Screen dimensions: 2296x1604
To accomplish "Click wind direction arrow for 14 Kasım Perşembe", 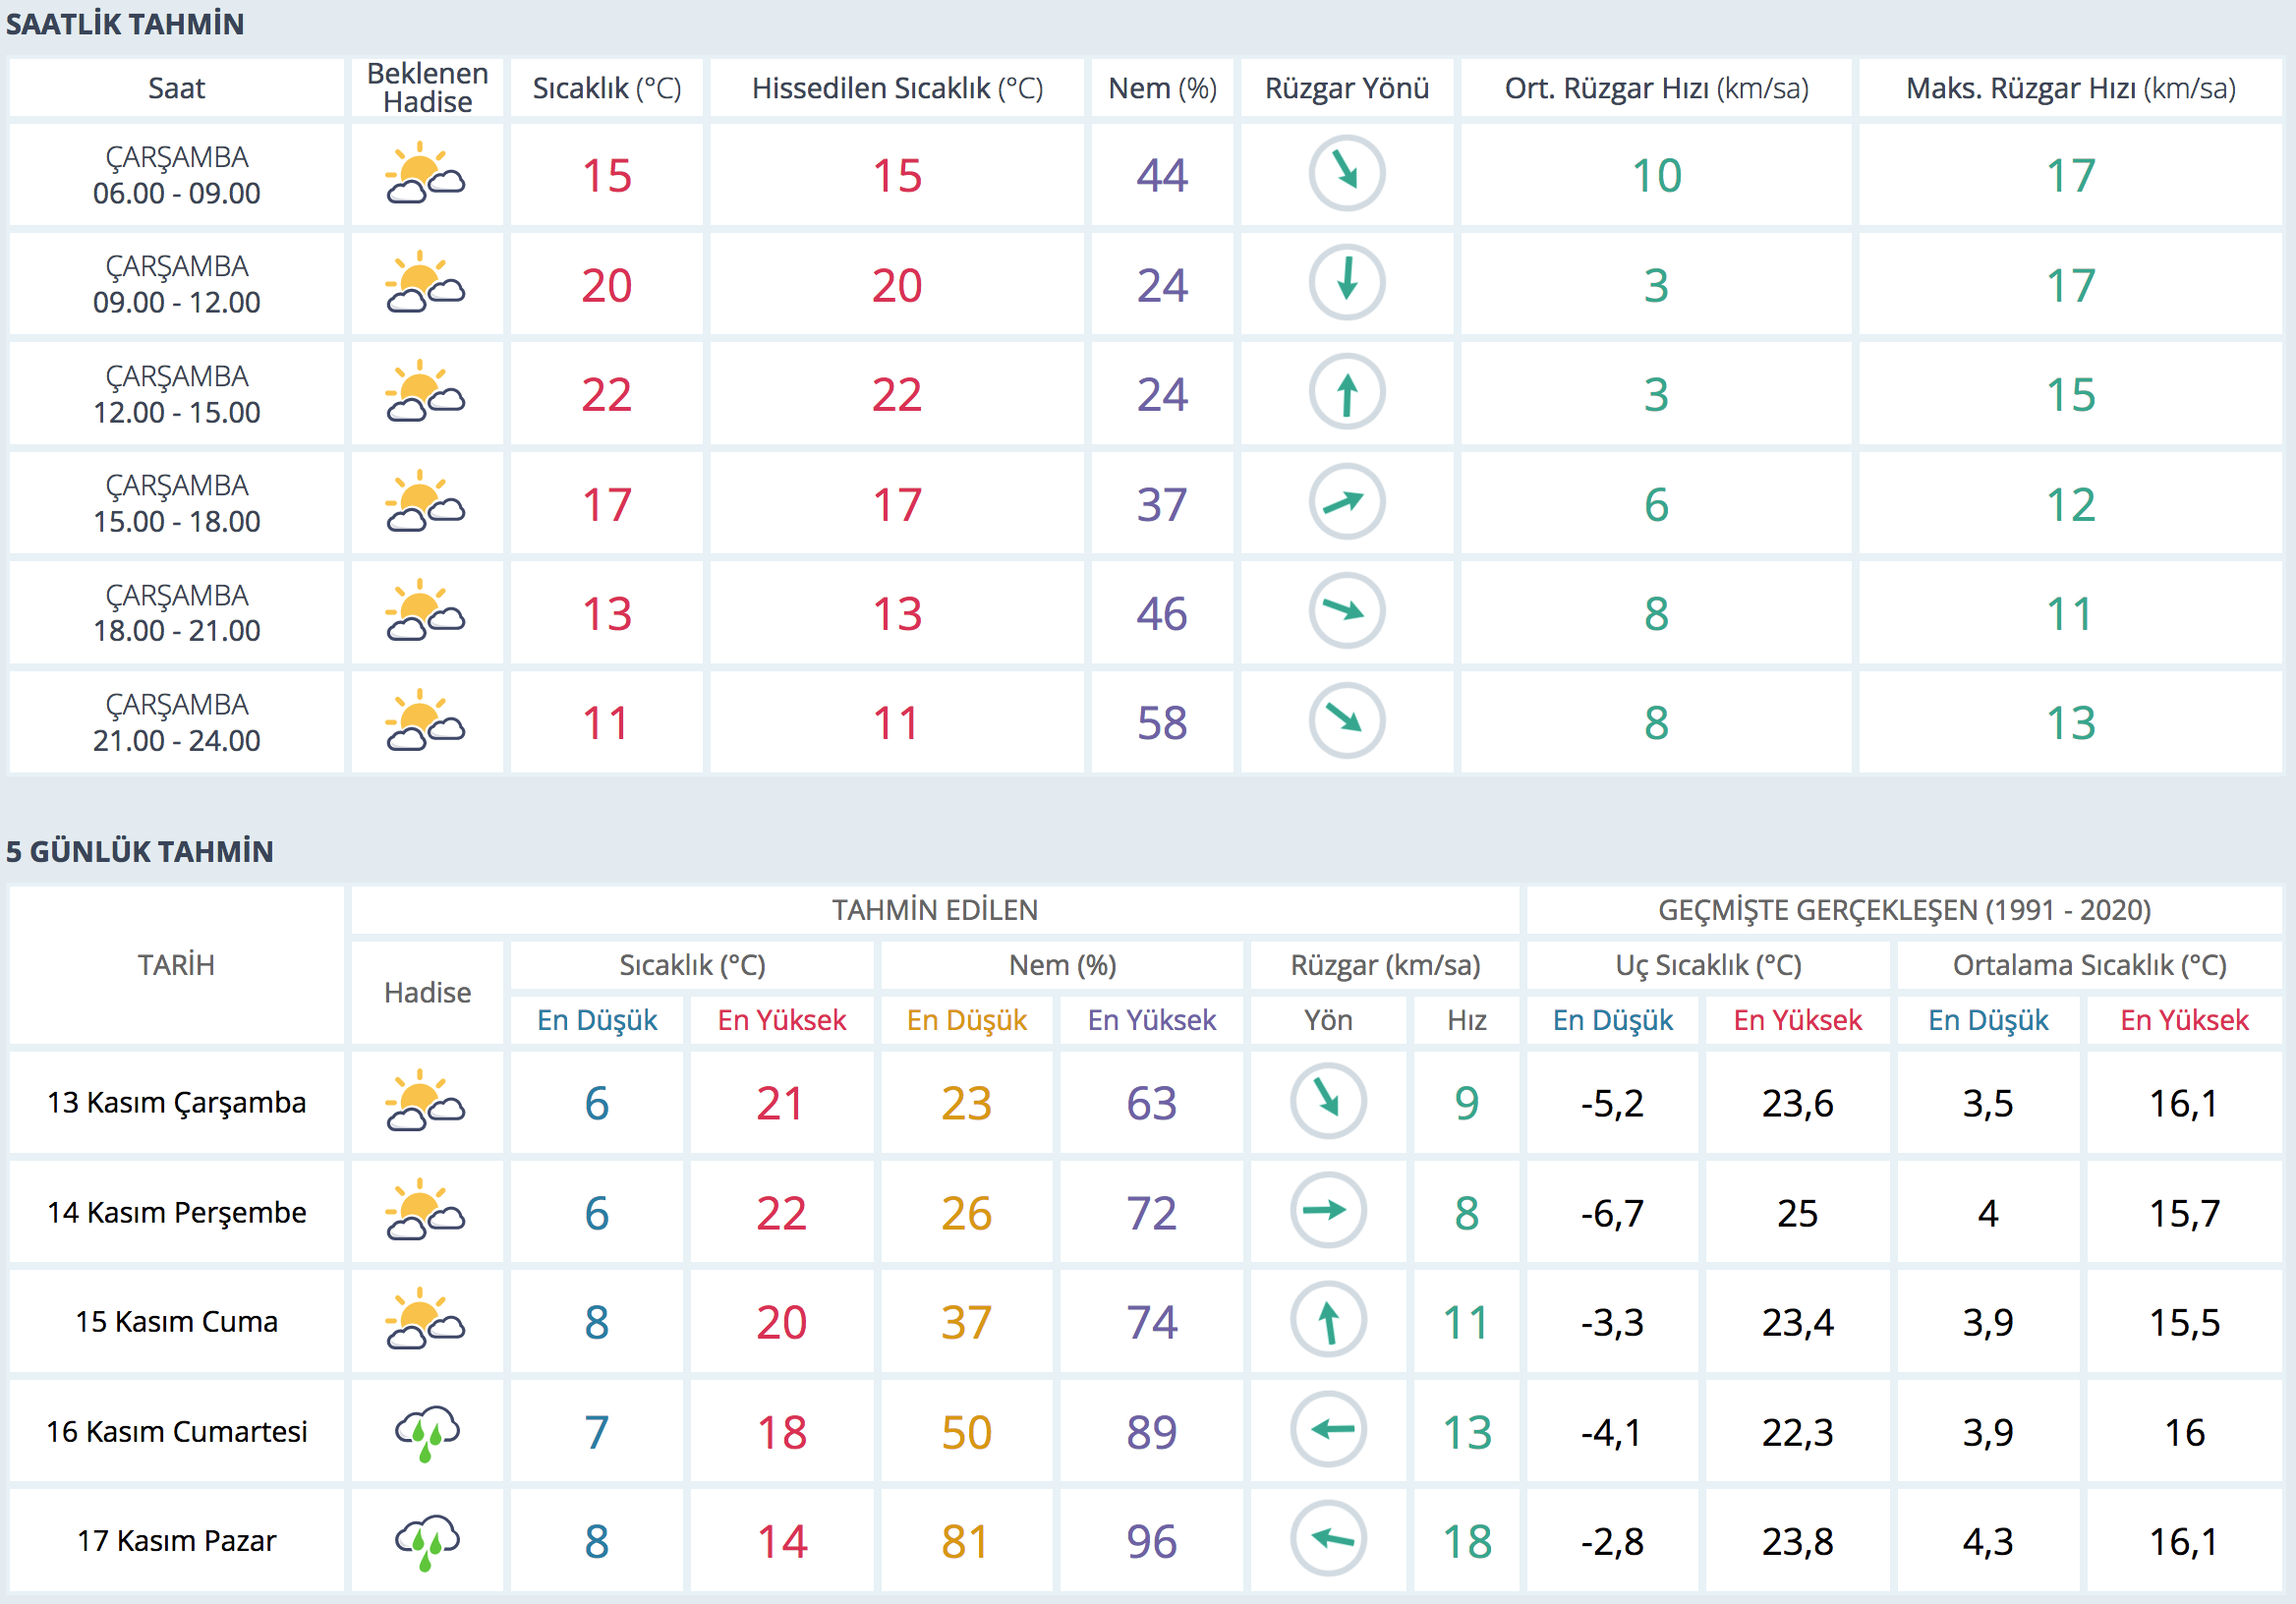I will coord(1327,1211).
